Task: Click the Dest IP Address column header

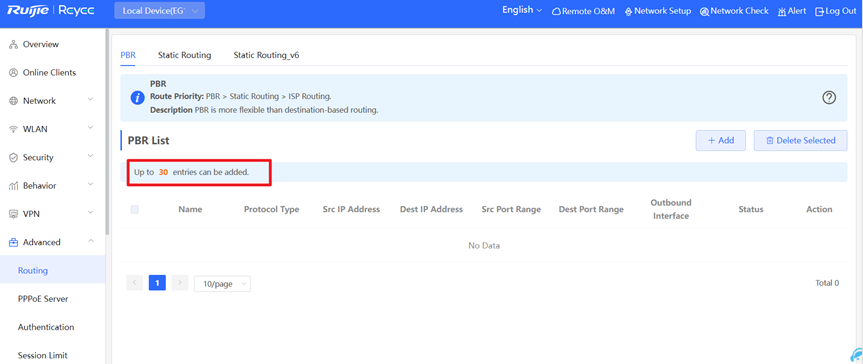Action: point(431,209)
